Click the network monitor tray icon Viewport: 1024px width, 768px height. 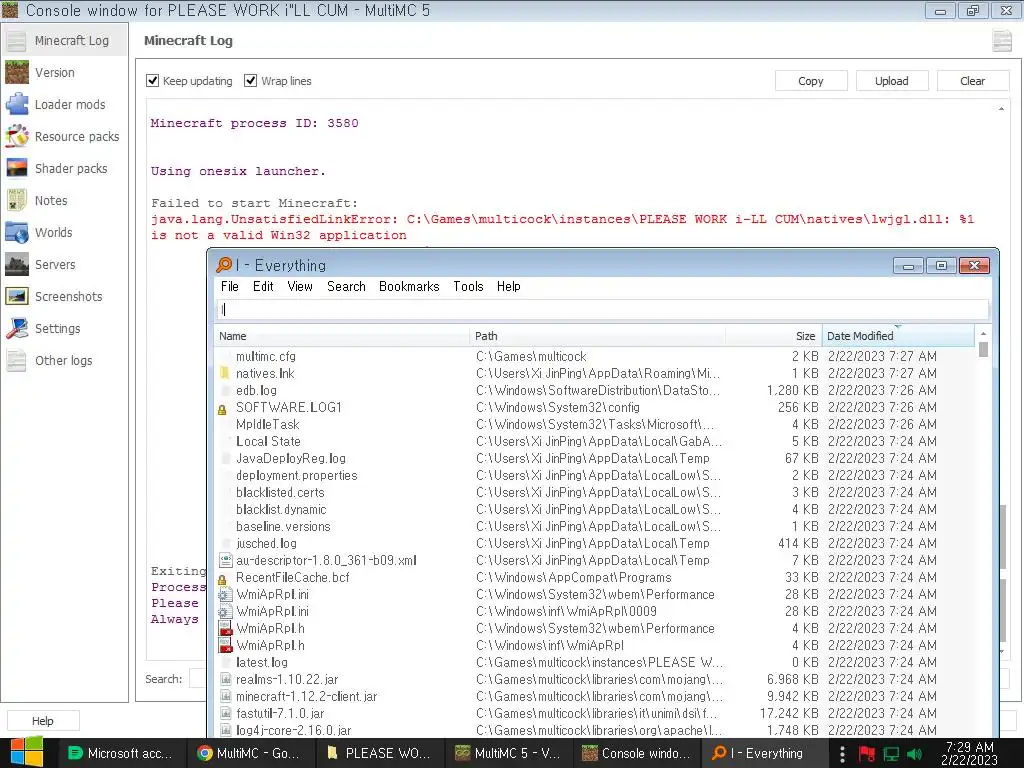[x=891, y=754]
